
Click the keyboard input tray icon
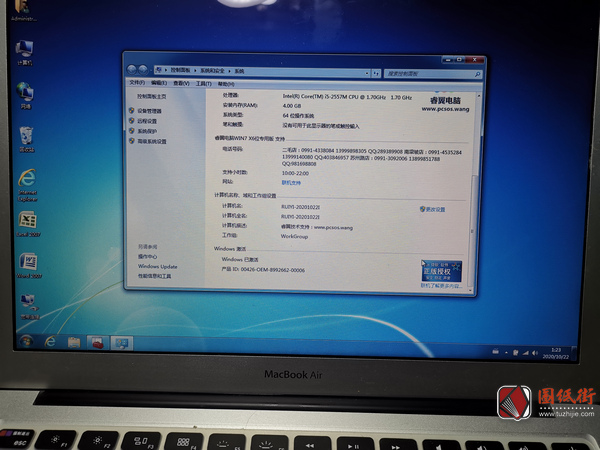pyautogui.click(x=496, y=351)
